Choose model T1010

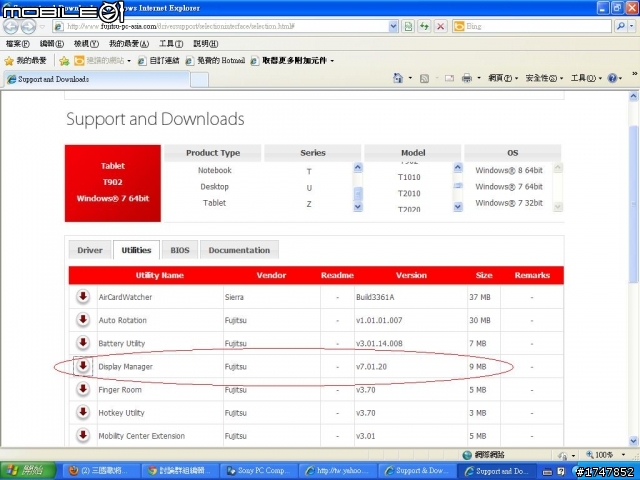409,177
